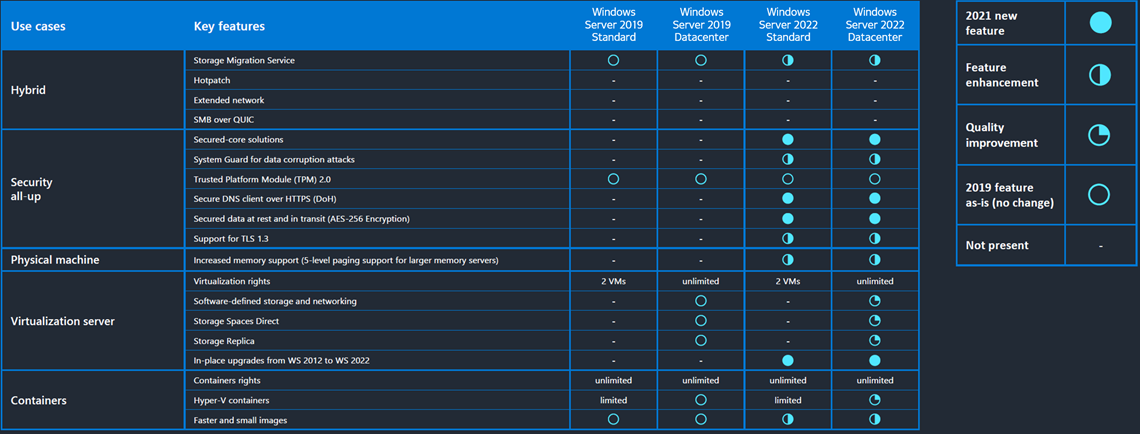
Task: Click the half circle beside Feature enhancement
Action: [x=1101, y=76]
